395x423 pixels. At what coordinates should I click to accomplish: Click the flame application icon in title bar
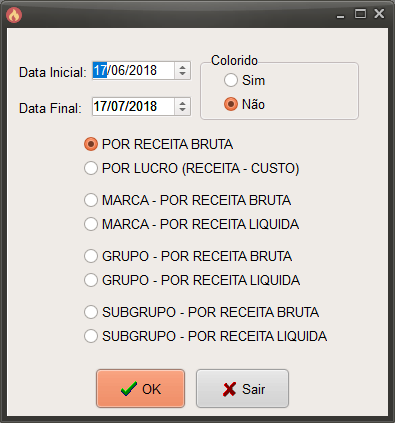pyautogui.click(x=14, y=15)
